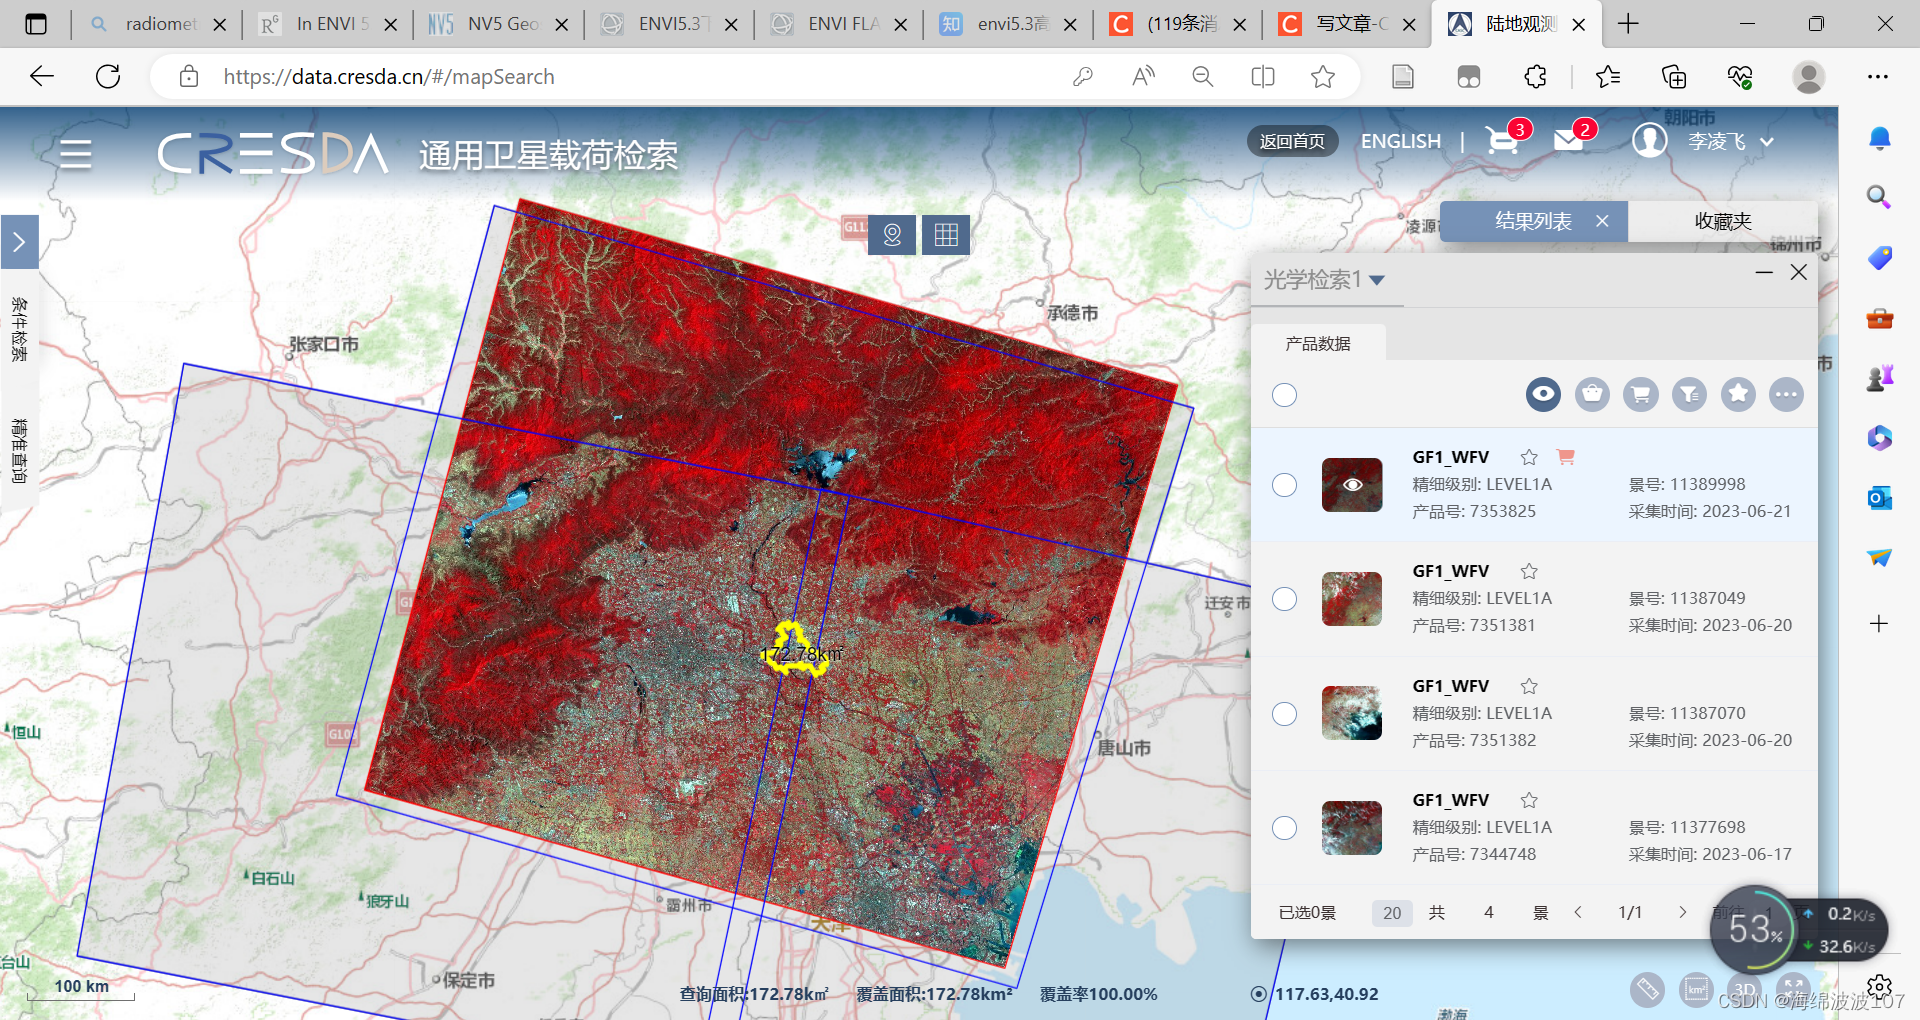The width and height of the screenshot is (1920, 1020).
Task: Activate the ruler distance measure tool
Action: point(1647,990)
